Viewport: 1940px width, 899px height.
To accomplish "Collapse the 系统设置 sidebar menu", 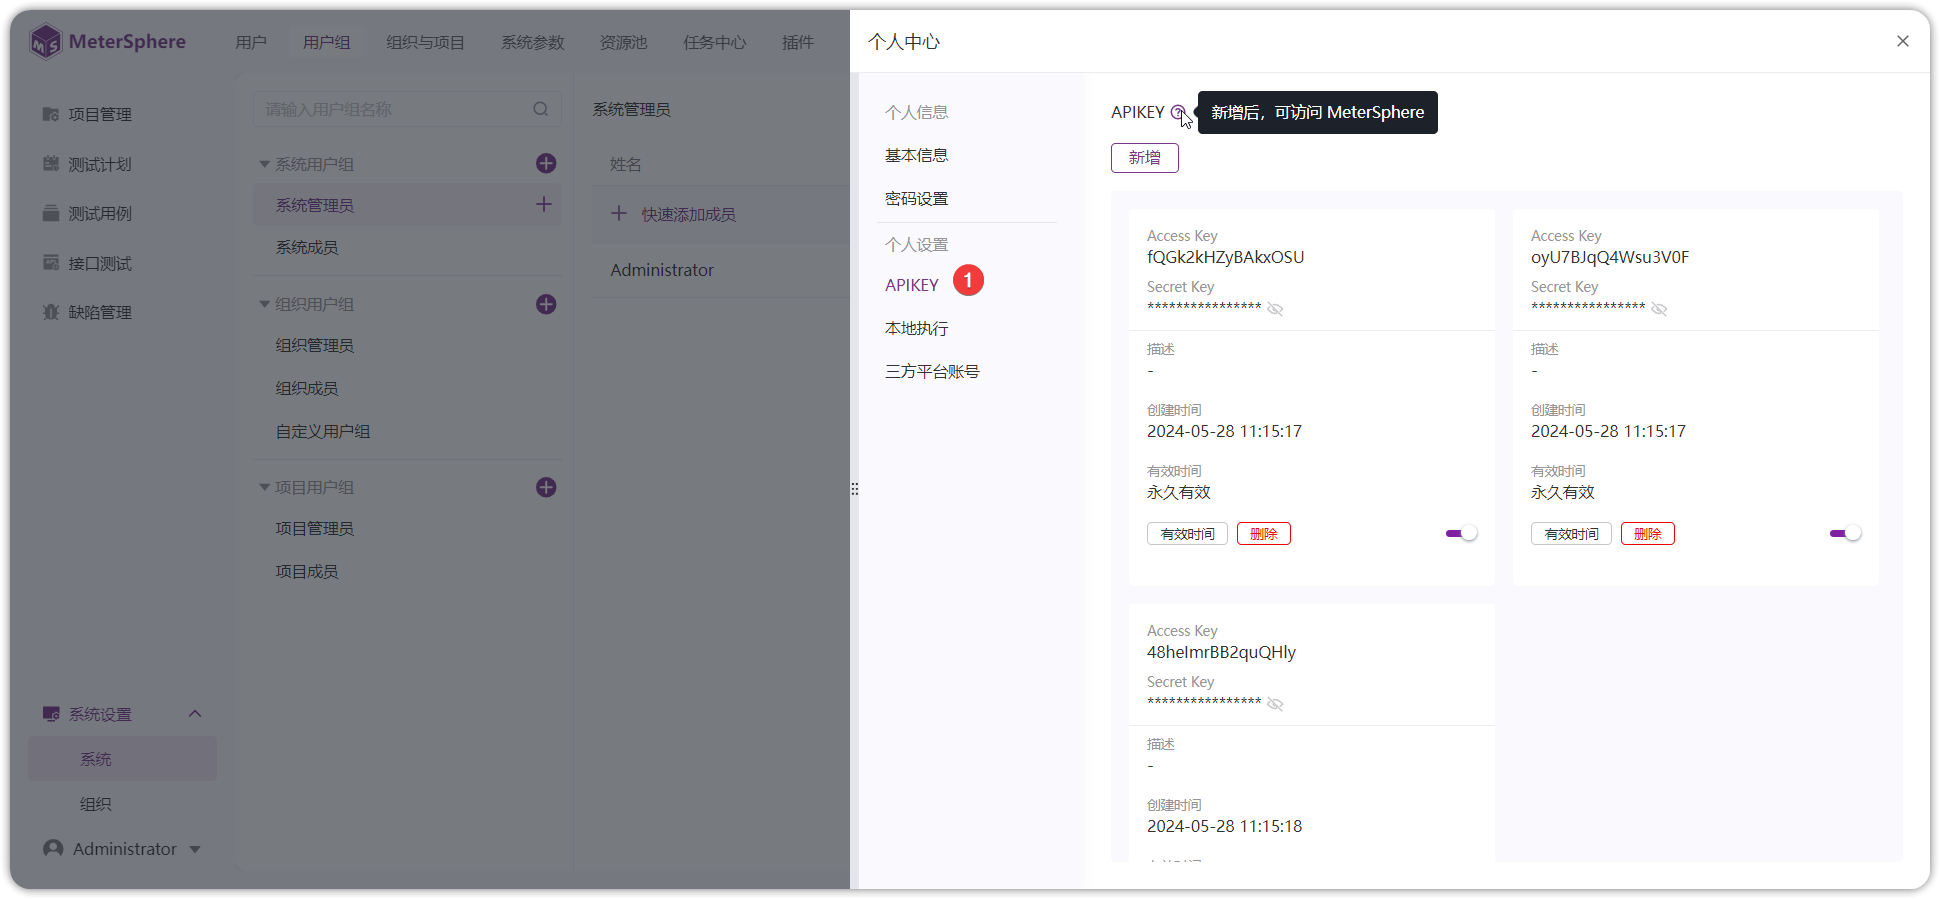I will coord(195,714).
